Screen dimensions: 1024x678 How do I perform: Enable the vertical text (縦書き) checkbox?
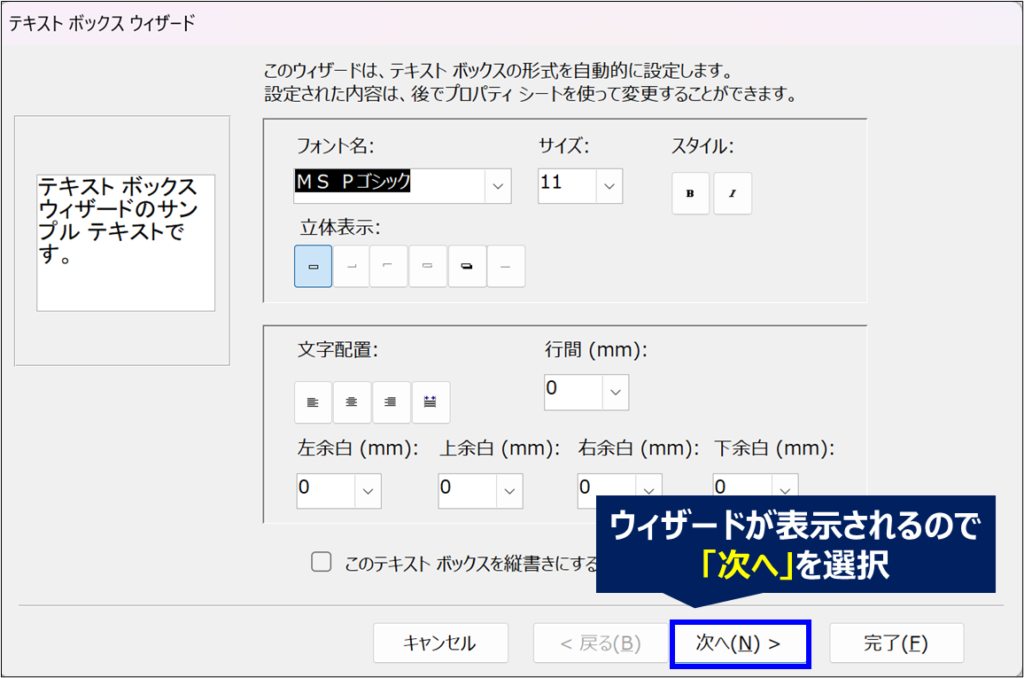321,562
